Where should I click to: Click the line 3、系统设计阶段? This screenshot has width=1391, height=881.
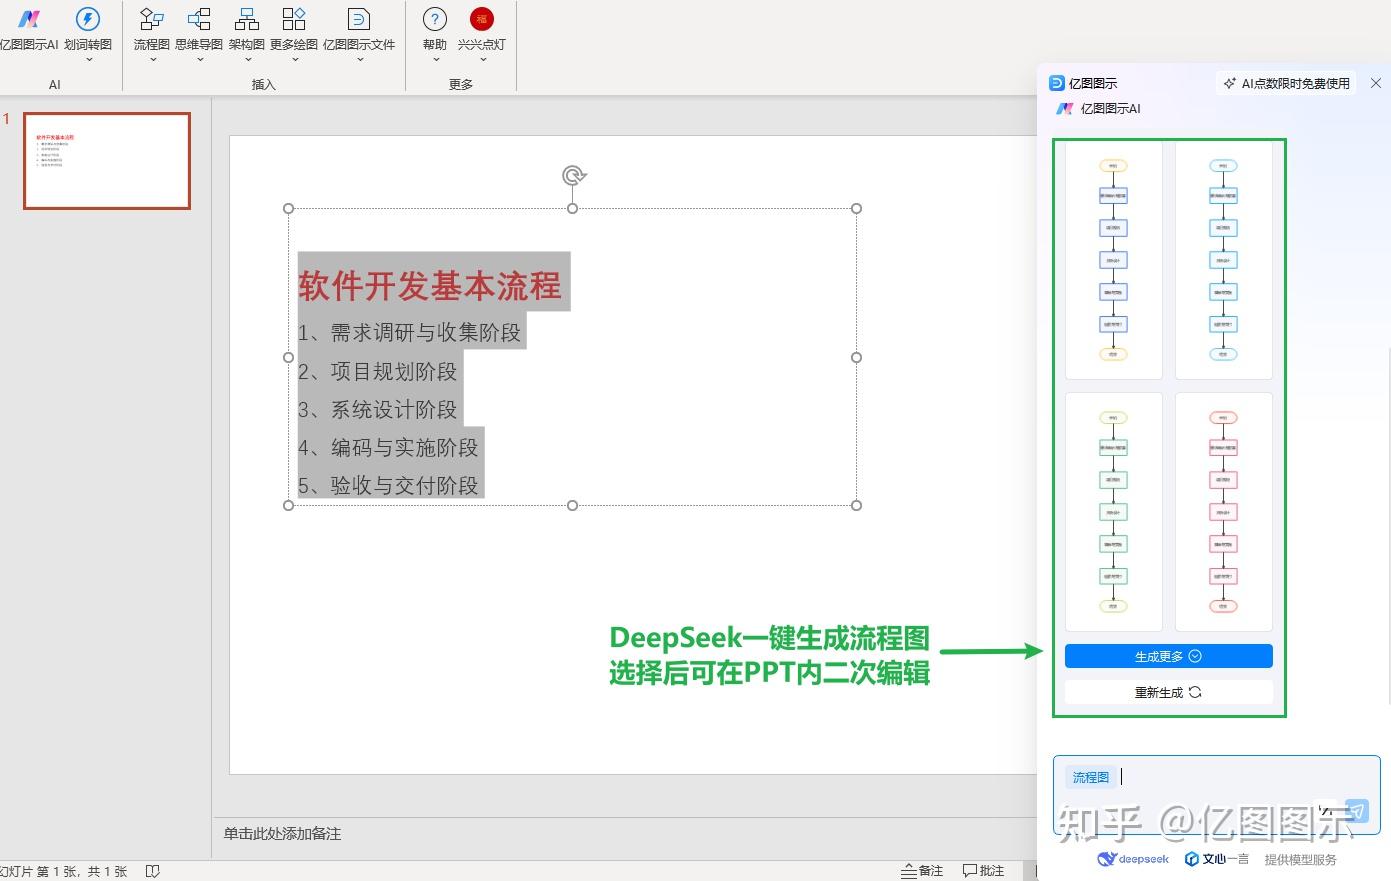coord(377,409)
